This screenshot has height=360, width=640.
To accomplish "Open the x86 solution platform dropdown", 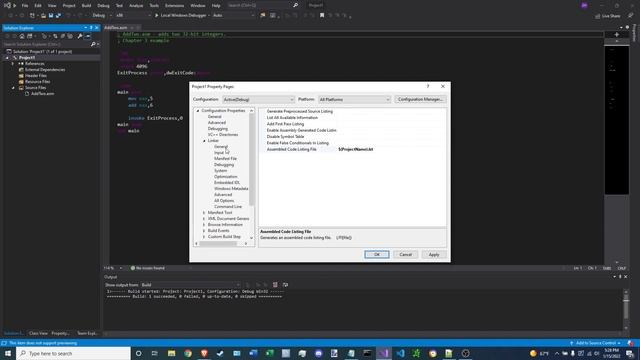I will tap(133, 16).
